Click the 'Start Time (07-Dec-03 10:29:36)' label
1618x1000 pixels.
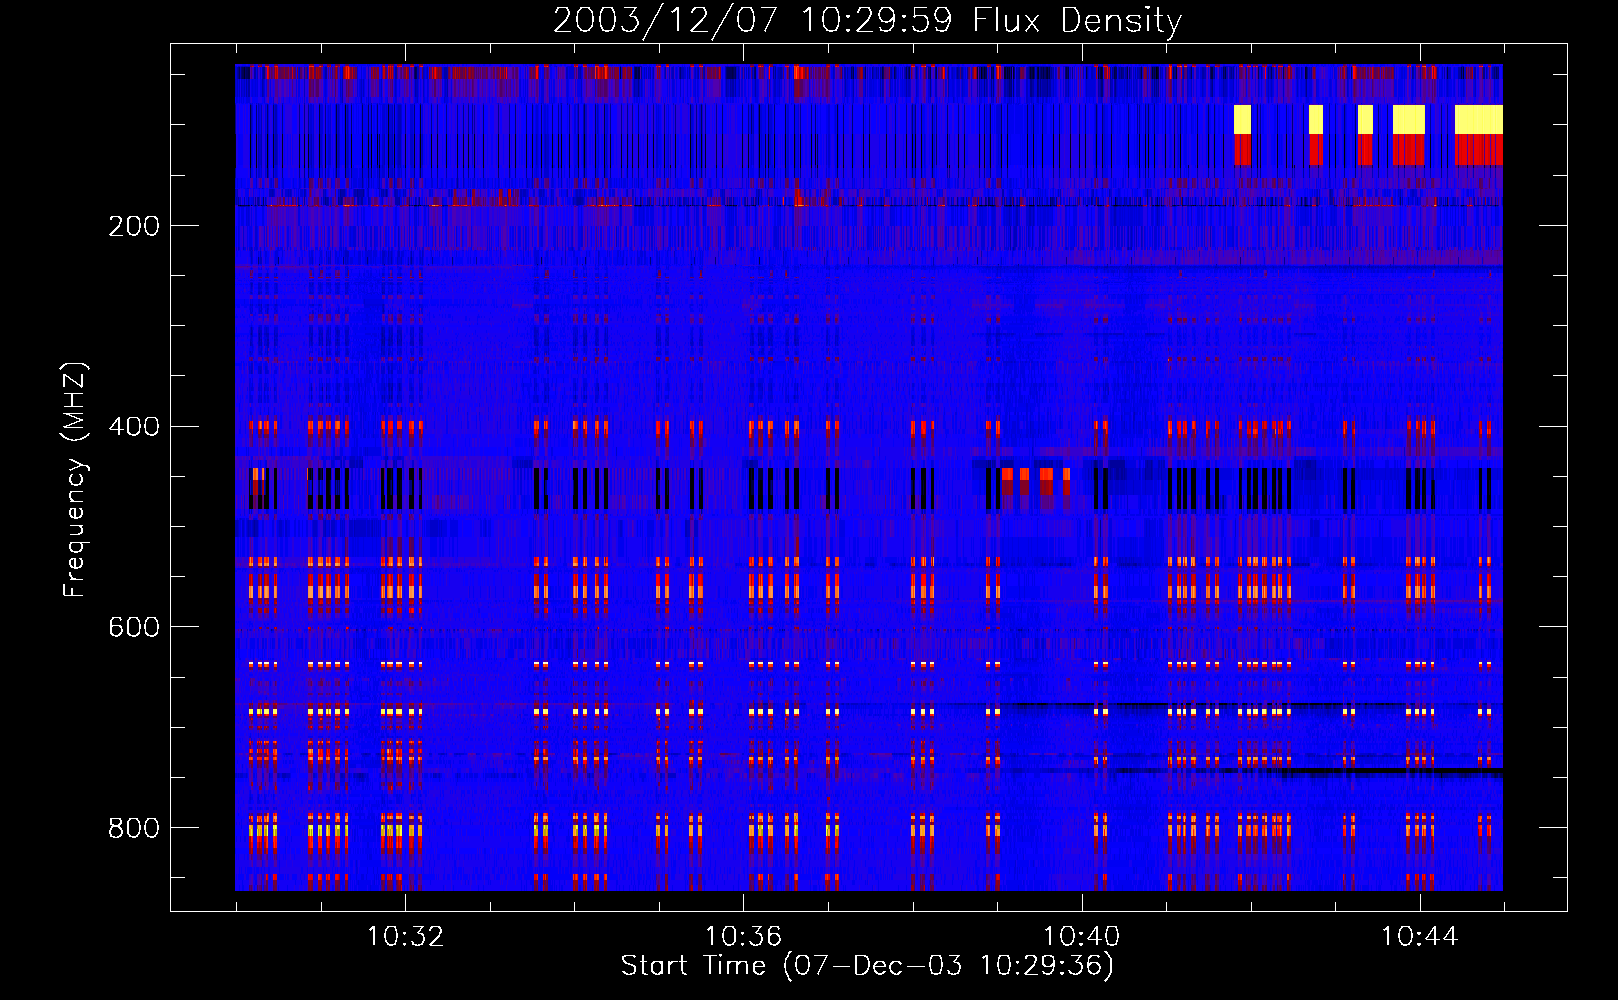click(x=867, y=966)
